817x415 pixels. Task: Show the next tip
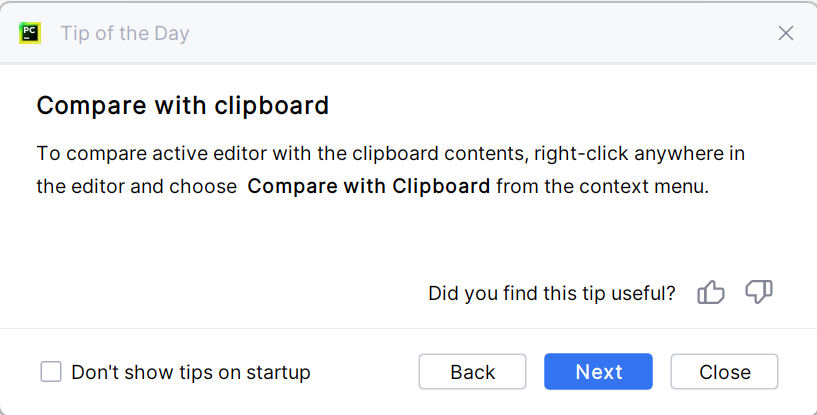point(598,372)
